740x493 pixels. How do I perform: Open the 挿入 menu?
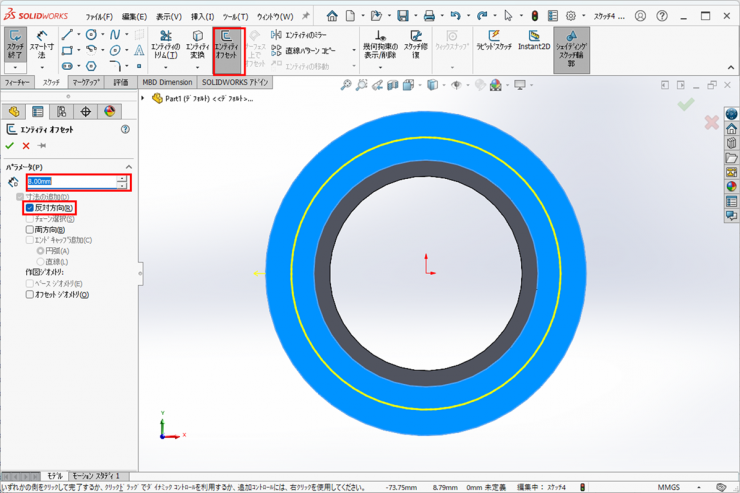[202, 17]
